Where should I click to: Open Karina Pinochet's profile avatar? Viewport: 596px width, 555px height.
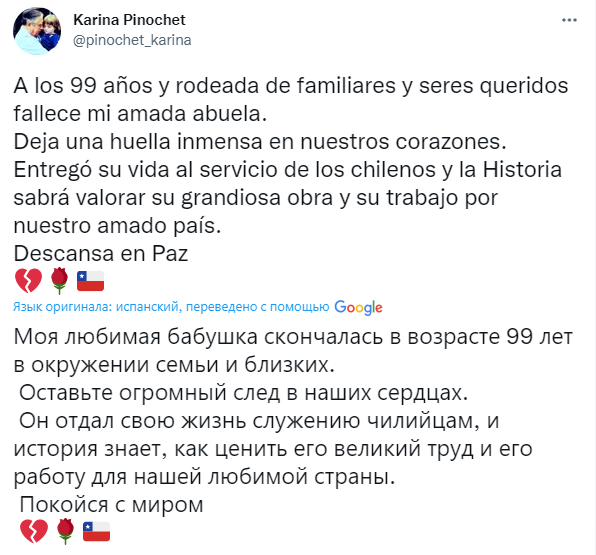(37, 31)
